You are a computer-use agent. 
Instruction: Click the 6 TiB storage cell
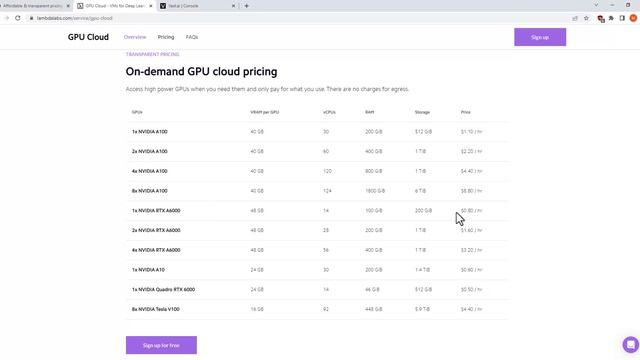(420, 191)
